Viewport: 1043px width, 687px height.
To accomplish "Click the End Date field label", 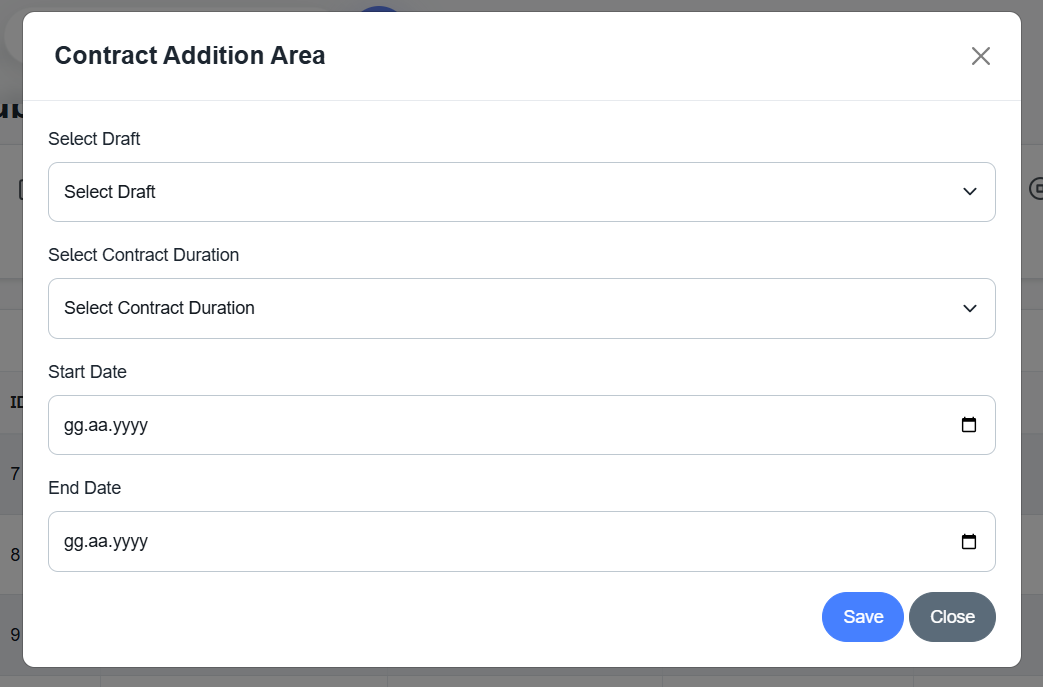I will [84, 488].
